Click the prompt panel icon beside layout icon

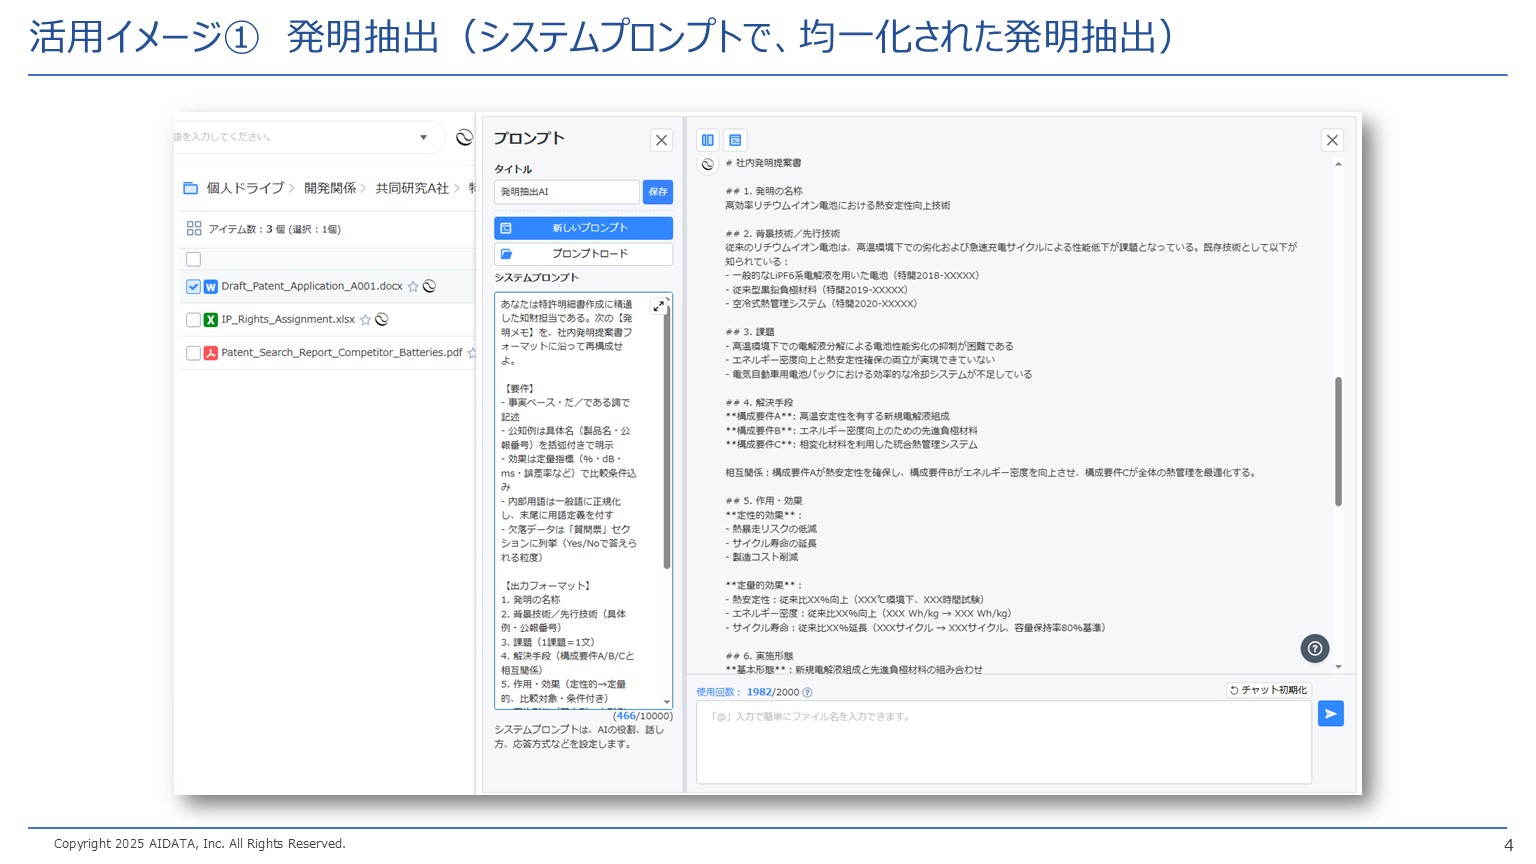(735, 140)
